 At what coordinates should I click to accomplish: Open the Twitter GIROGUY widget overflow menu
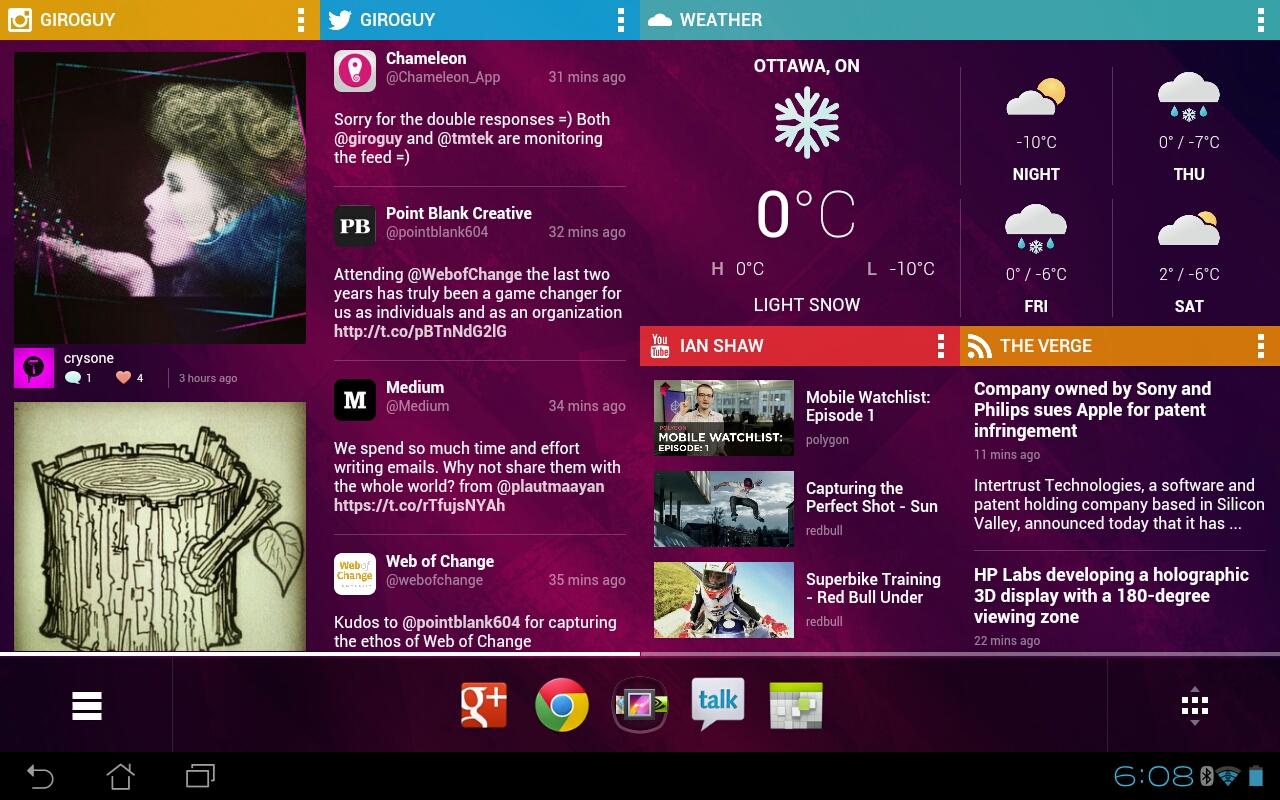620,19
